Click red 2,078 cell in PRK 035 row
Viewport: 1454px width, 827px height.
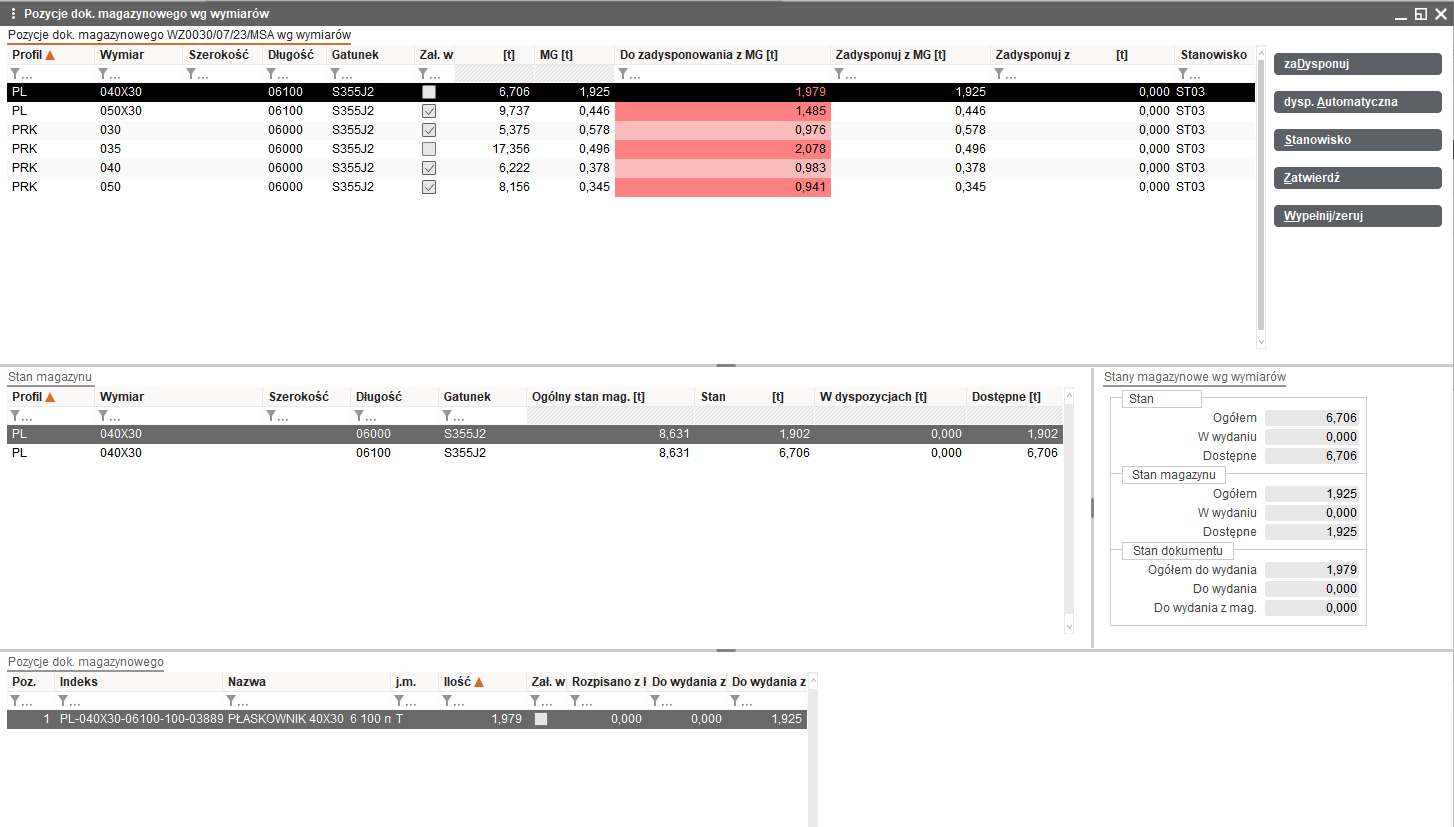coord(722,149)
